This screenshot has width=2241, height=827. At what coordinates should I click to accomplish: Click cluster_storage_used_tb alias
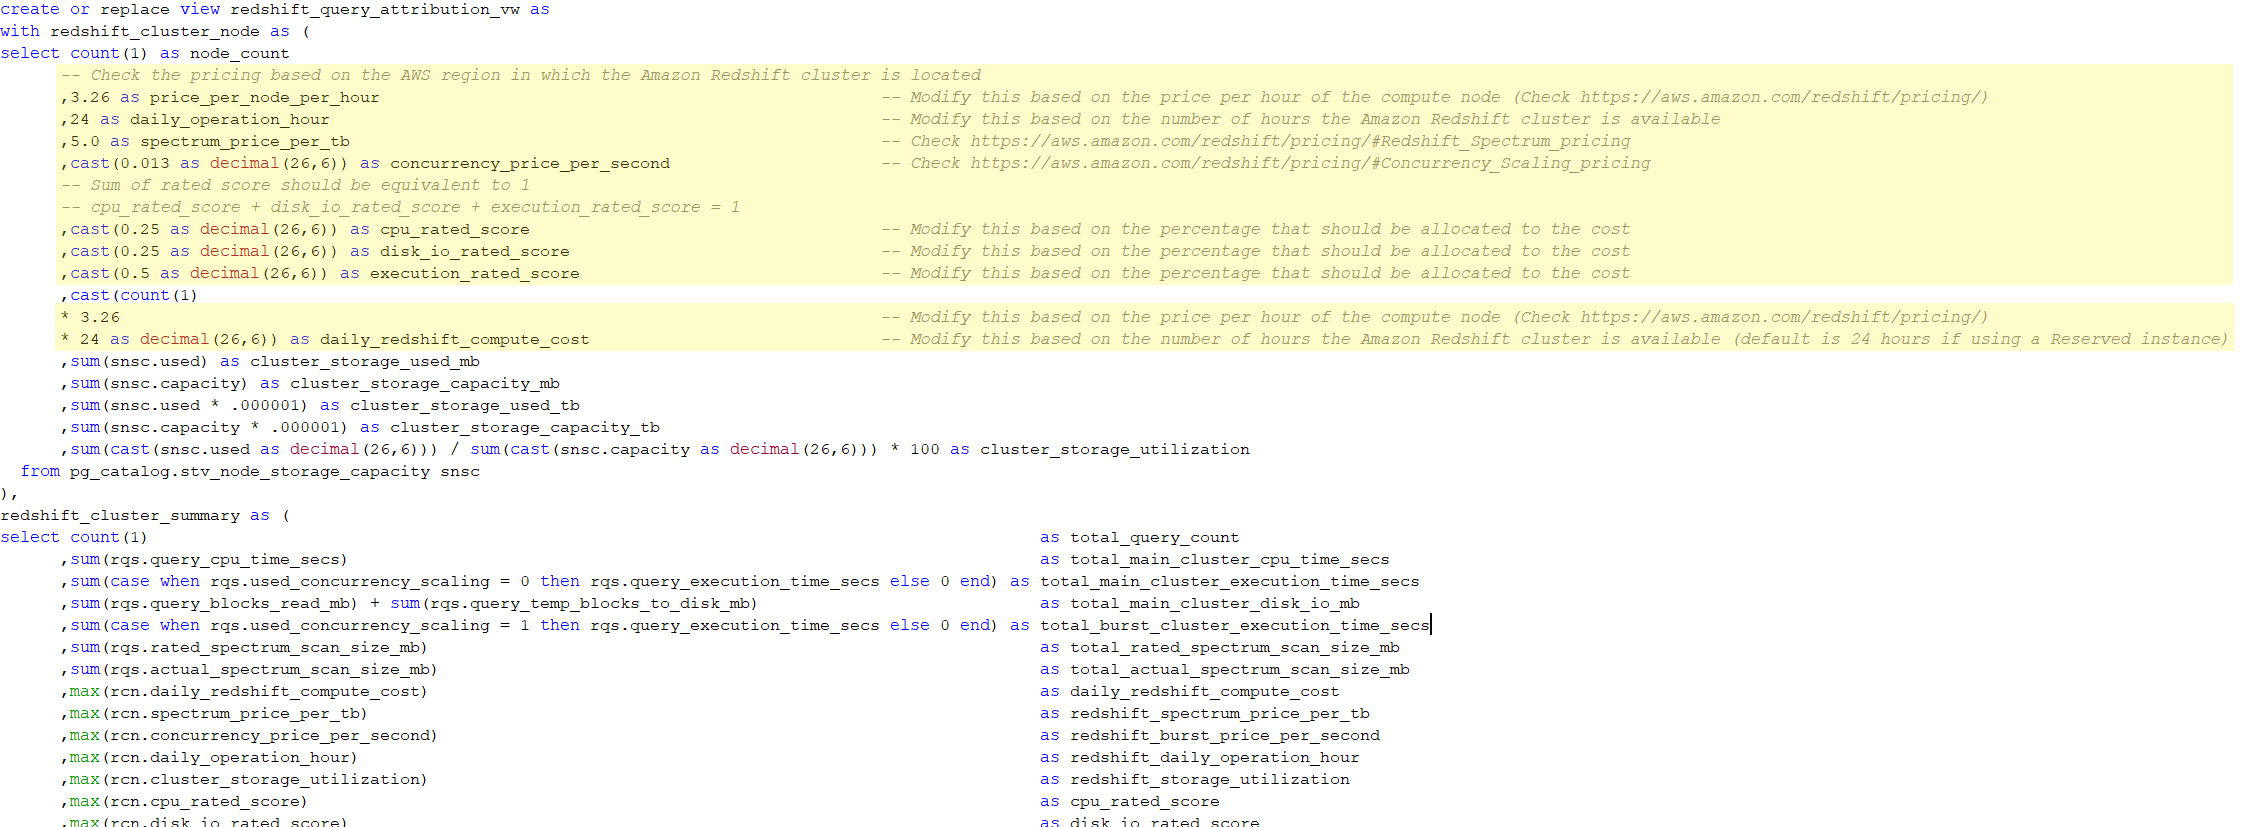465,405
